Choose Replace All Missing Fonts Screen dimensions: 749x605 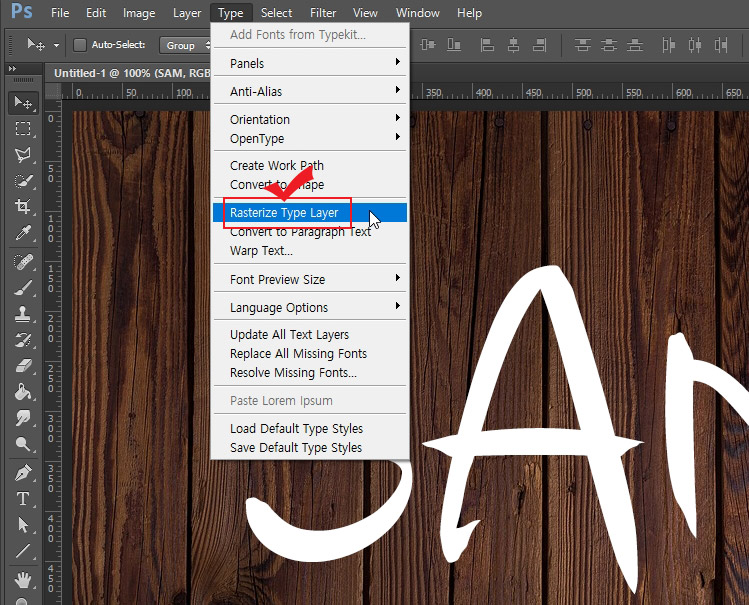point(310,354)
